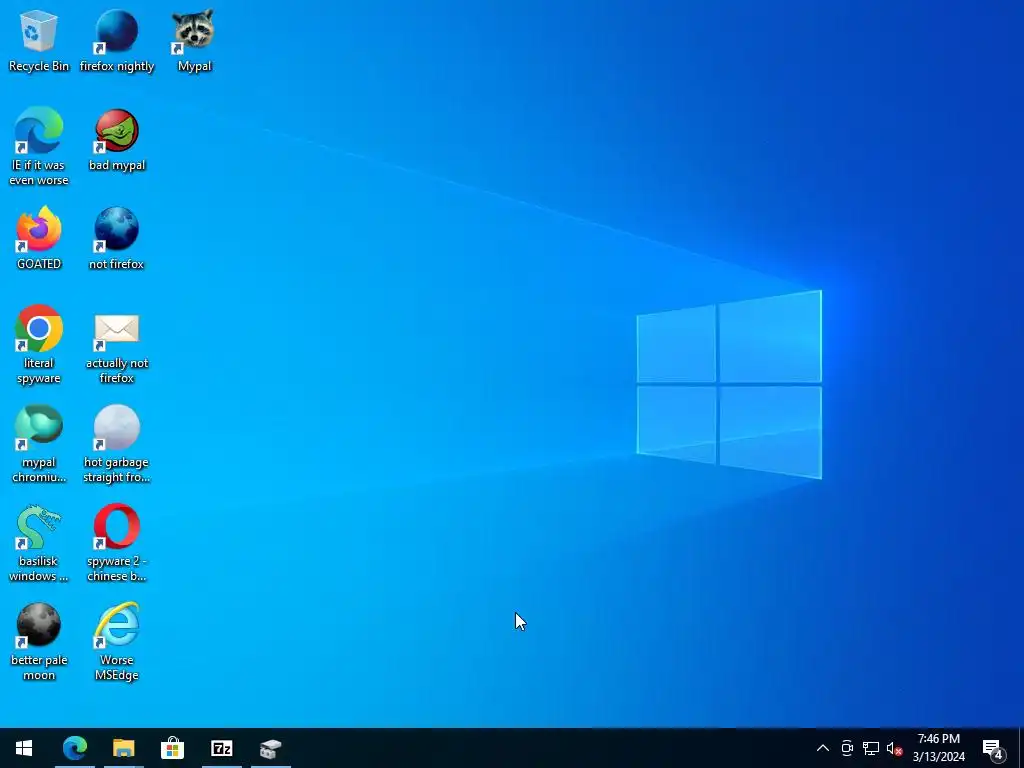Viewport: 1024px width, 768px height.
Task: Open the Windows Start menu
Action: [24, 748]
